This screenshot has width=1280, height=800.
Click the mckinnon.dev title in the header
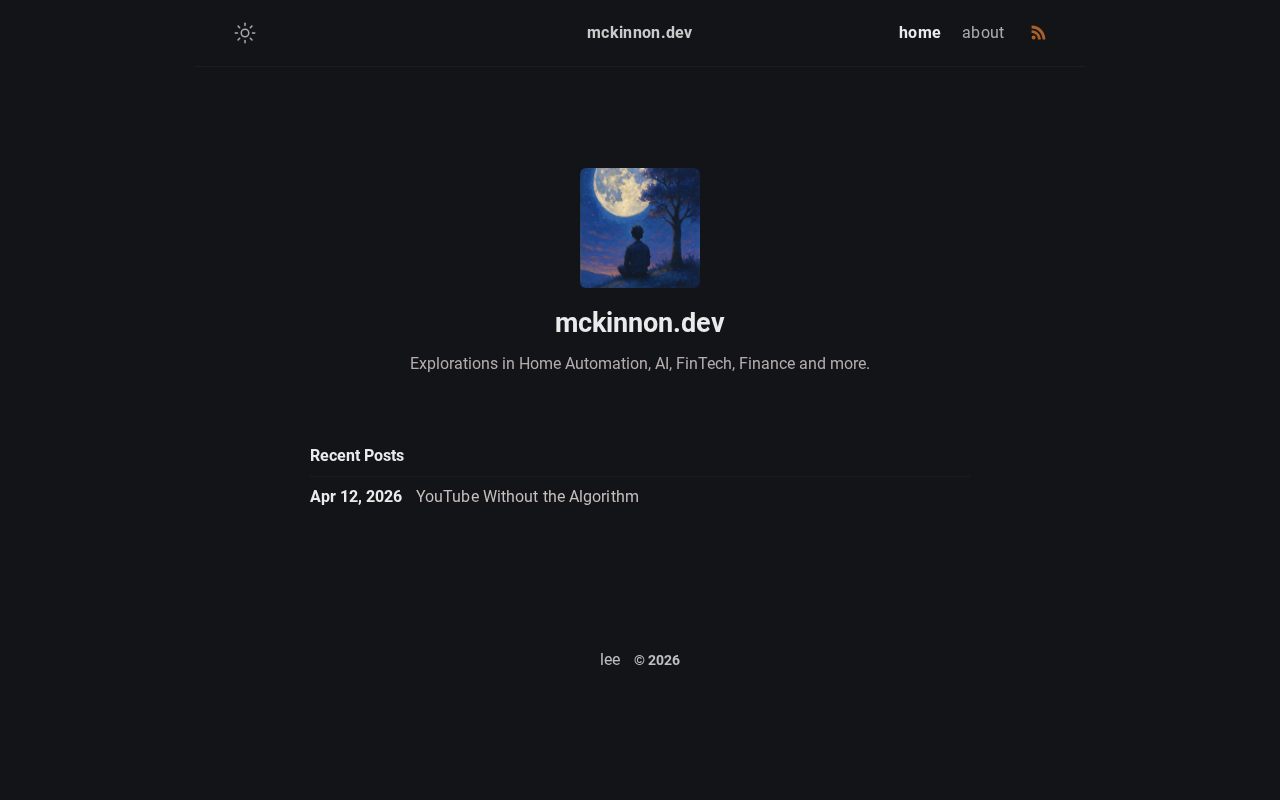click(639, 33)
